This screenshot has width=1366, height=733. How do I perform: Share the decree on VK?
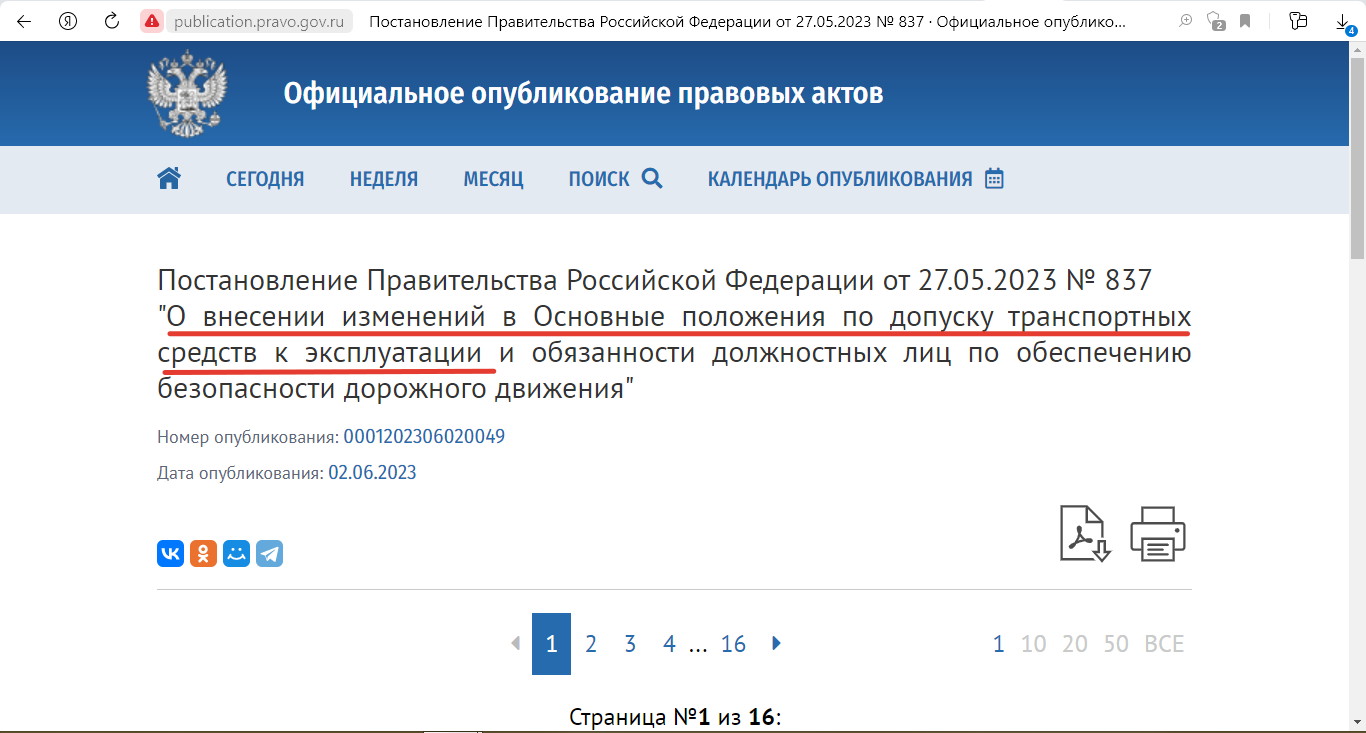tap(169, 553)
